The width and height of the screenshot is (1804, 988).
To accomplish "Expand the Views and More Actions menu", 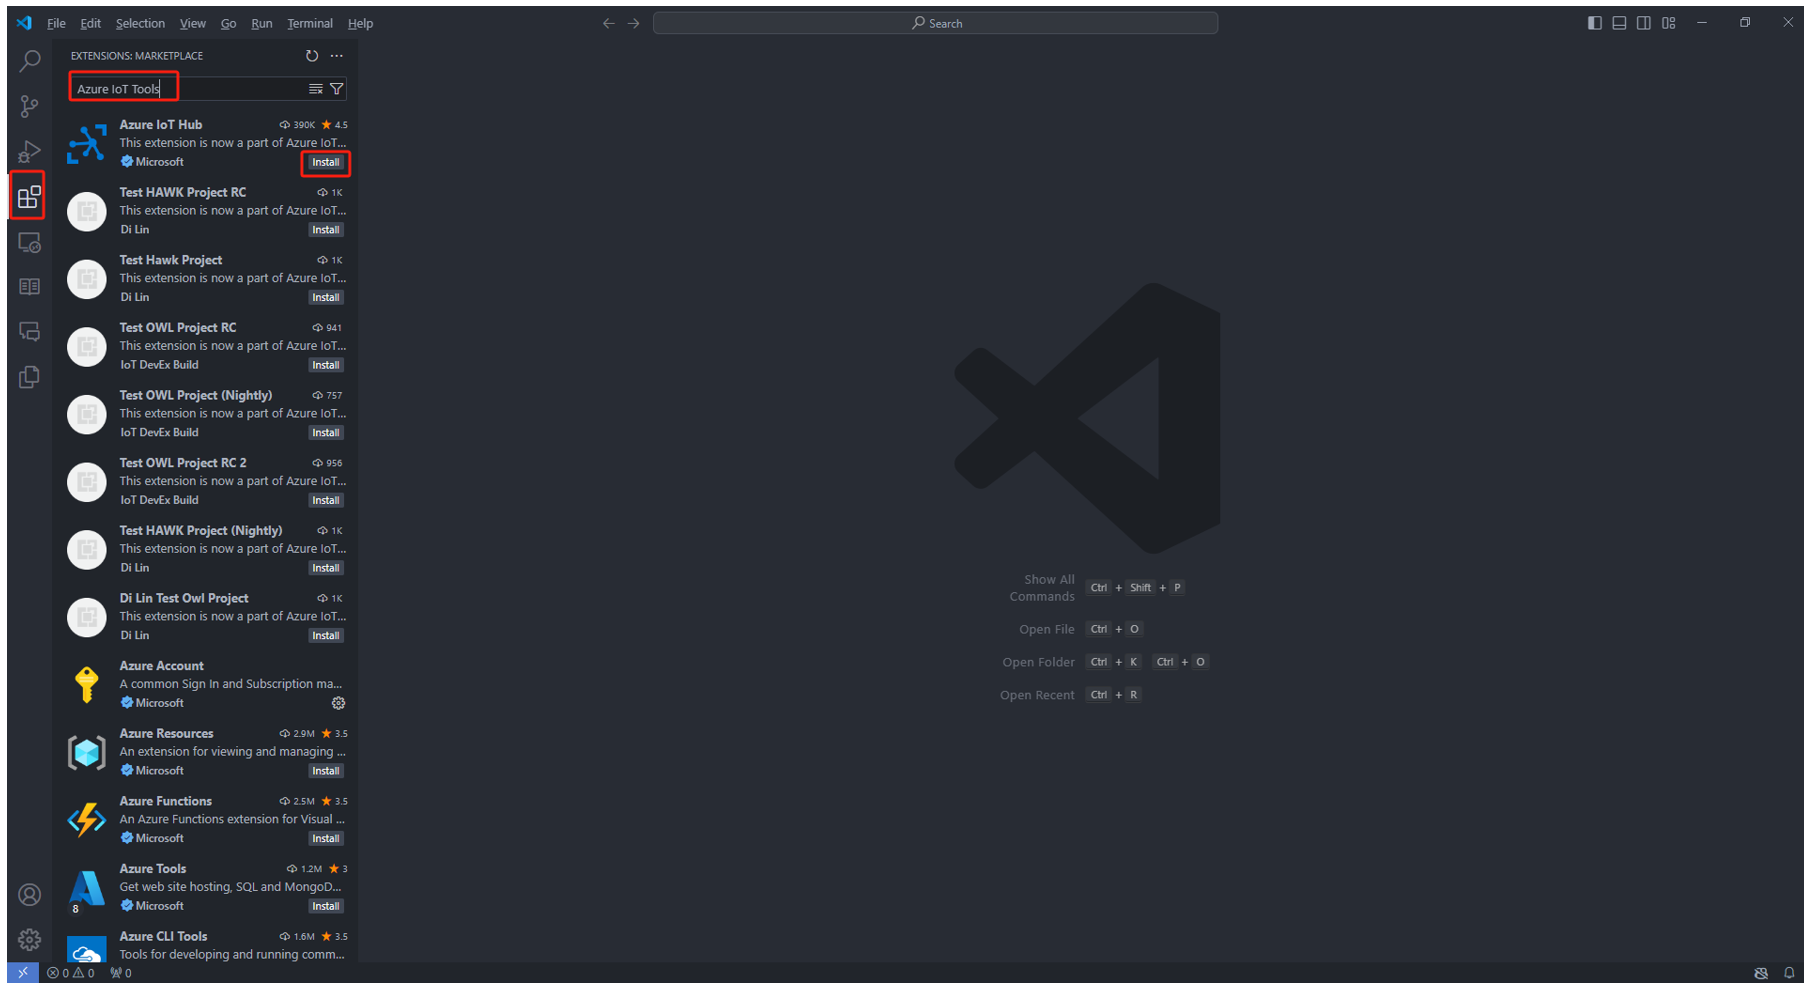I will pos(337,56).
